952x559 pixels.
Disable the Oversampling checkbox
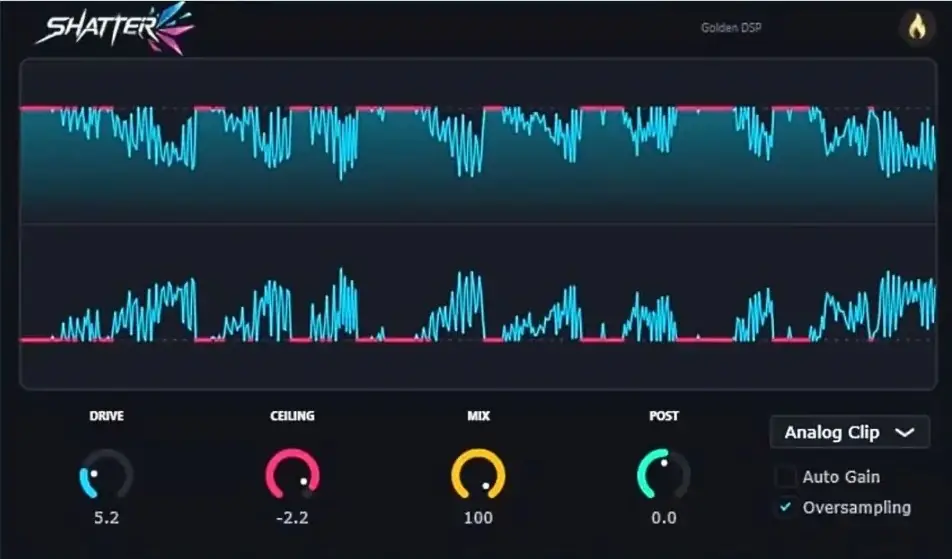[x=786, y=507]
